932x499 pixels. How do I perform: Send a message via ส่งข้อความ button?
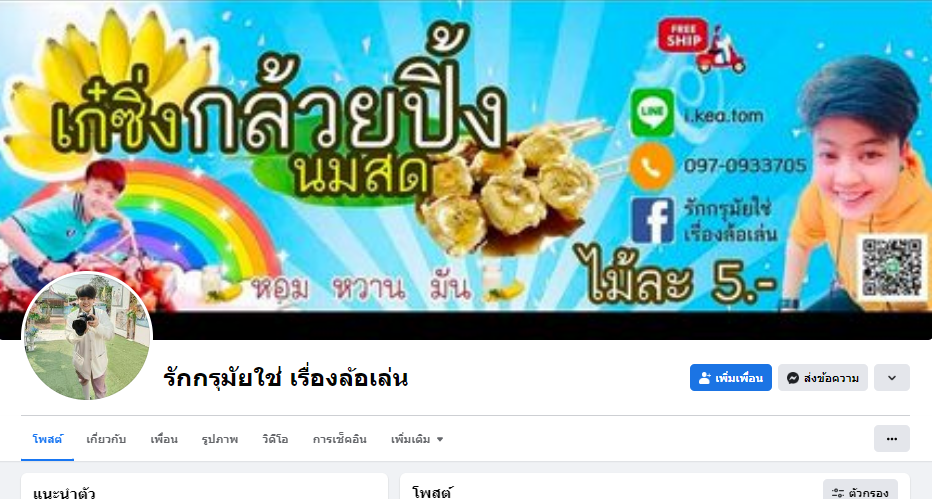(x=823, y=378)
